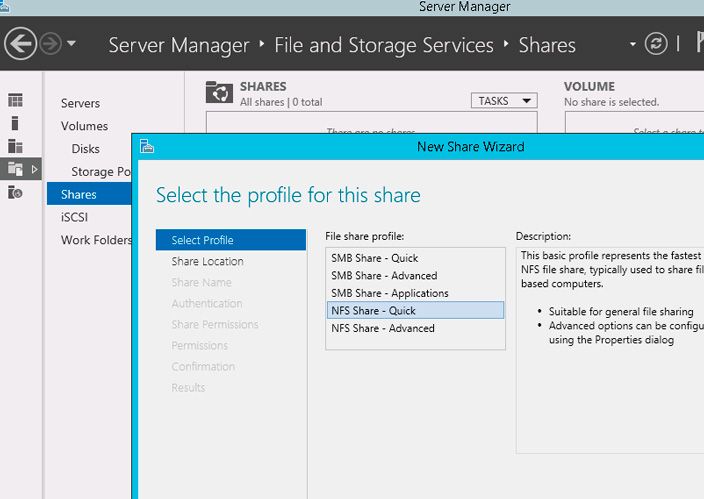Expand the navigation history dropdown arrow
This screenshot has width=704, height=499.
point(72,45)
